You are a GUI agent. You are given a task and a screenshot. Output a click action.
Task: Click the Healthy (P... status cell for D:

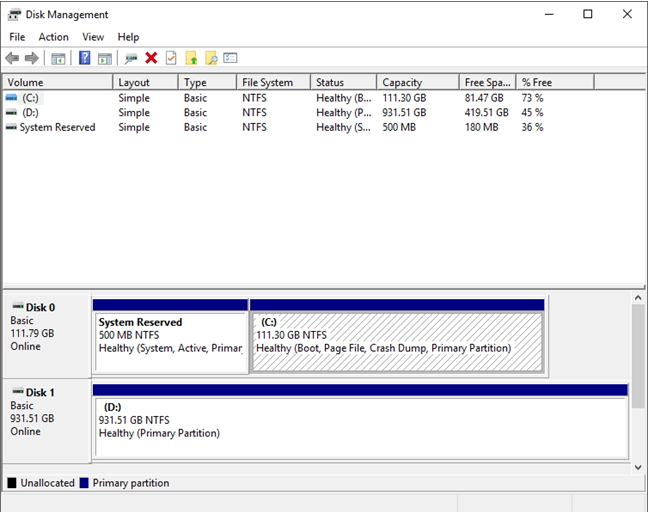pos(344,112)
